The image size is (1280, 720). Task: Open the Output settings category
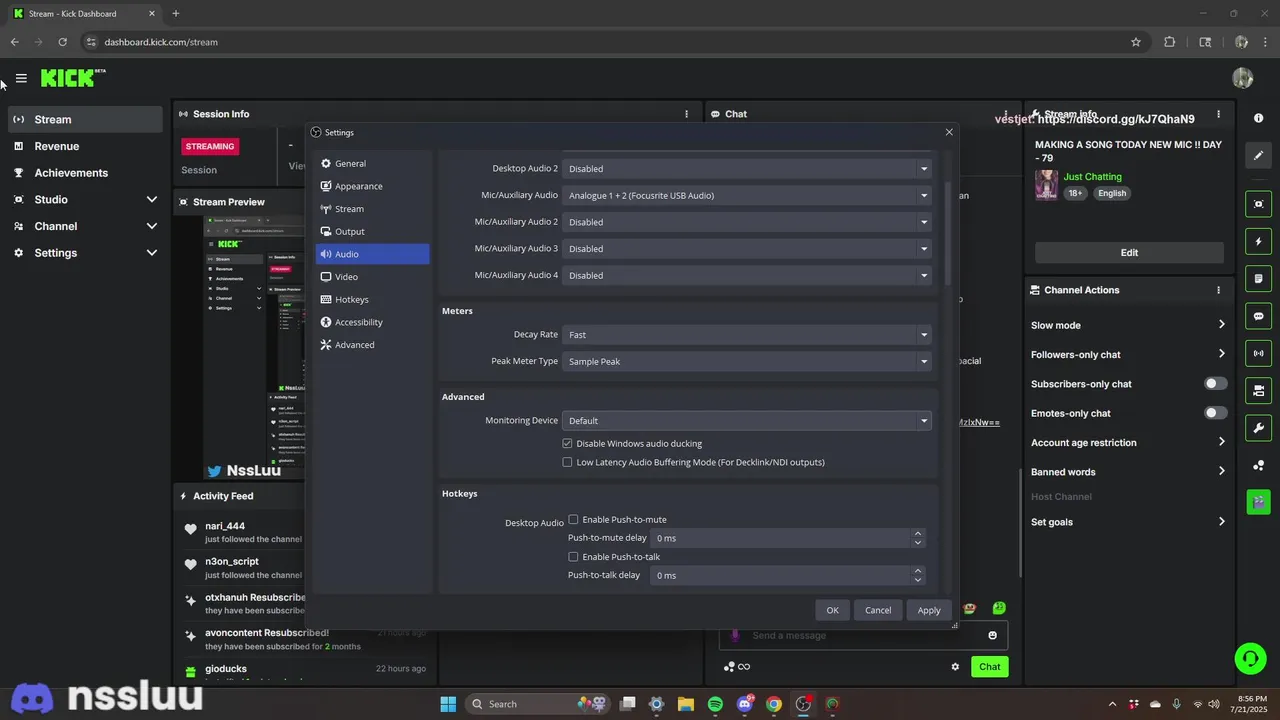(372, 231)
